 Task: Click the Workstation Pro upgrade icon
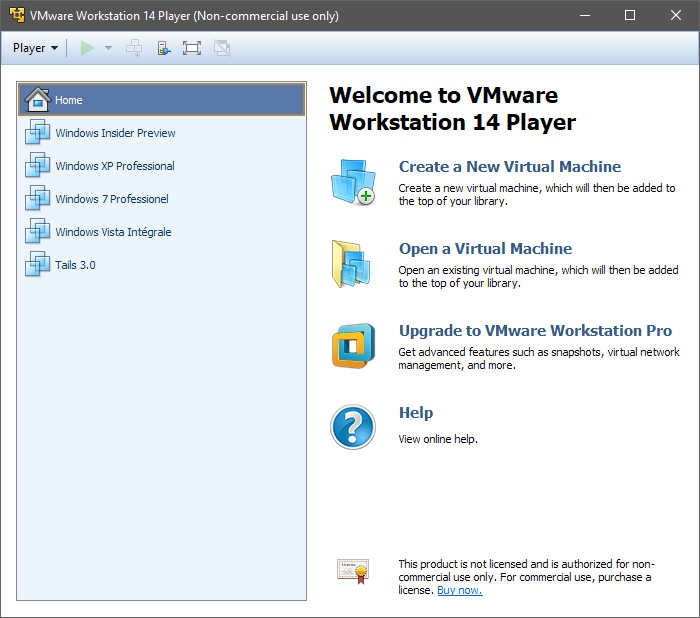(354, 346)
